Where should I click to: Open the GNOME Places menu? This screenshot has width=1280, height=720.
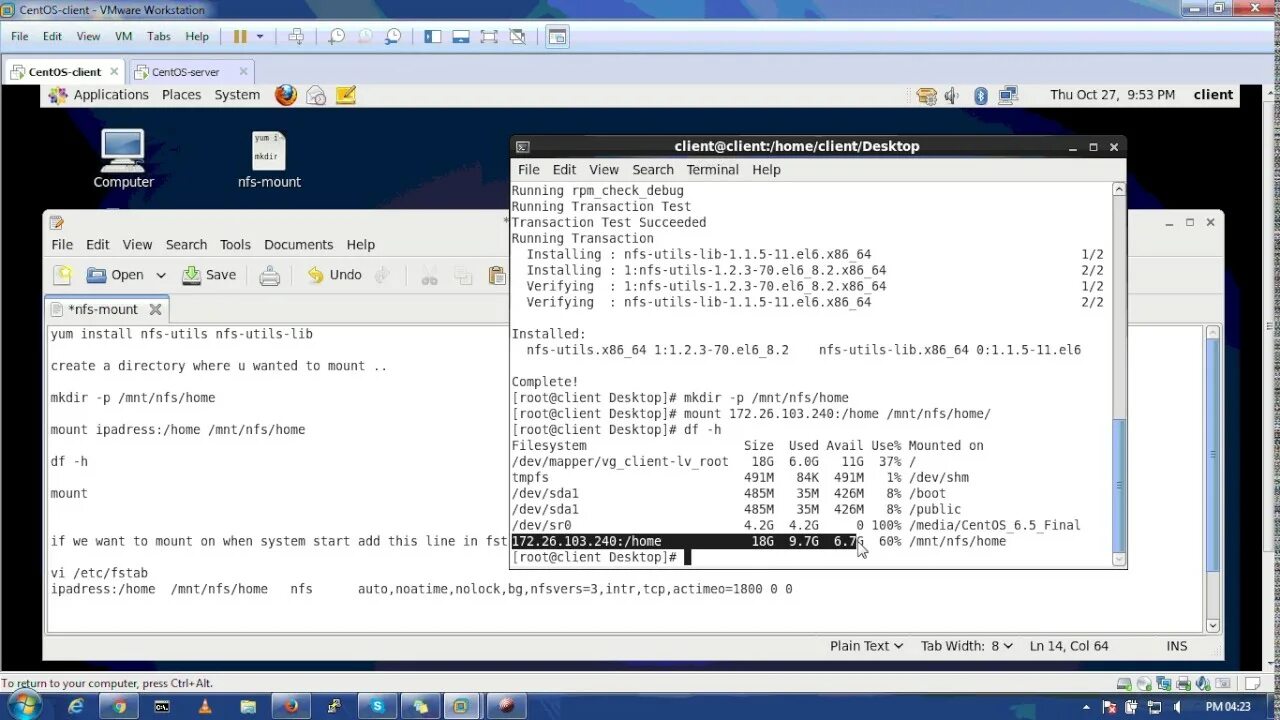[181, 95]
